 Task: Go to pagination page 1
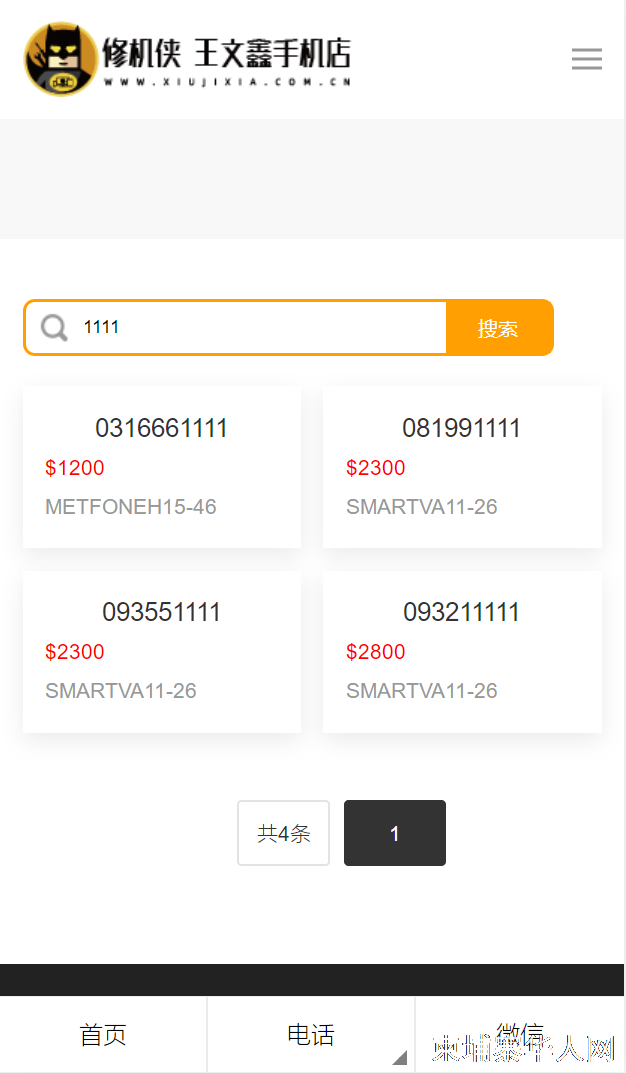[x=395, y=833]
